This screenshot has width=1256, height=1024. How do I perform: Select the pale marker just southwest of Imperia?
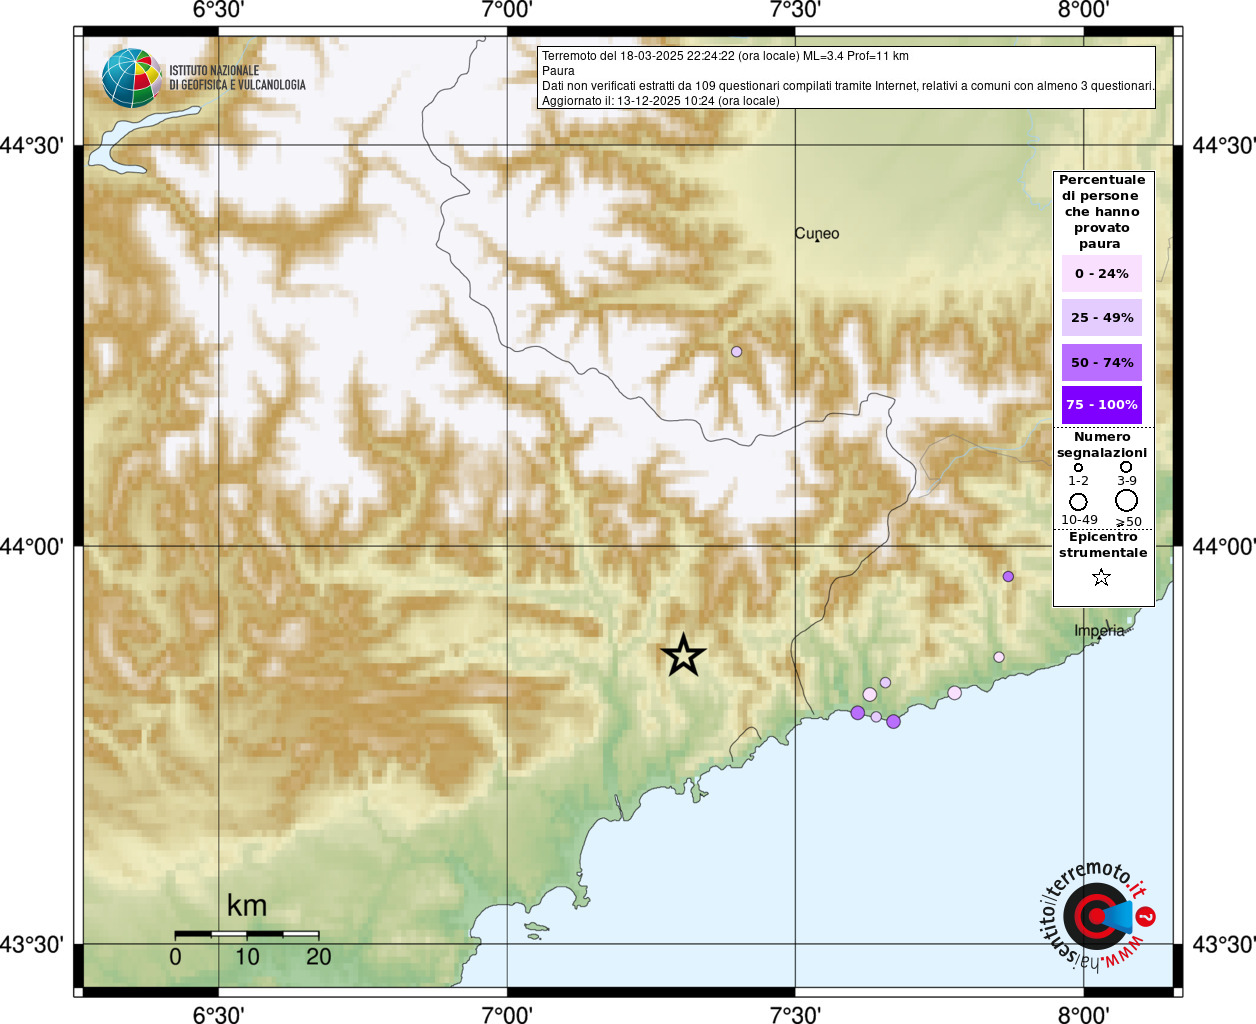tap(999, 657)
